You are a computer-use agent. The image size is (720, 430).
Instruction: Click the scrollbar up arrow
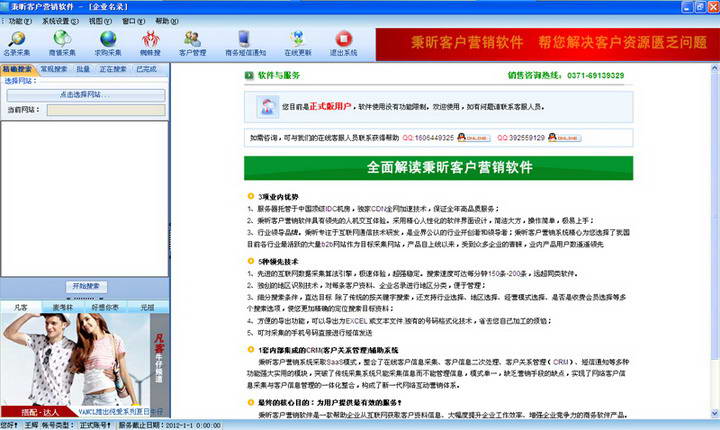click(x=715, y=68)
